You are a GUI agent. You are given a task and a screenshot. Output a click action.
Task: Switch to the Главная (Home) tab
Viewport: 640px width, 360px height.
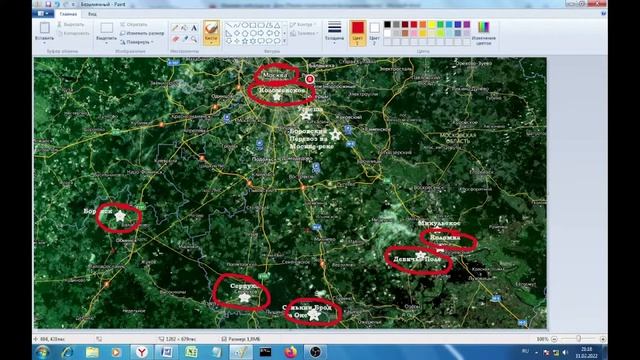[x=68, y=14]
